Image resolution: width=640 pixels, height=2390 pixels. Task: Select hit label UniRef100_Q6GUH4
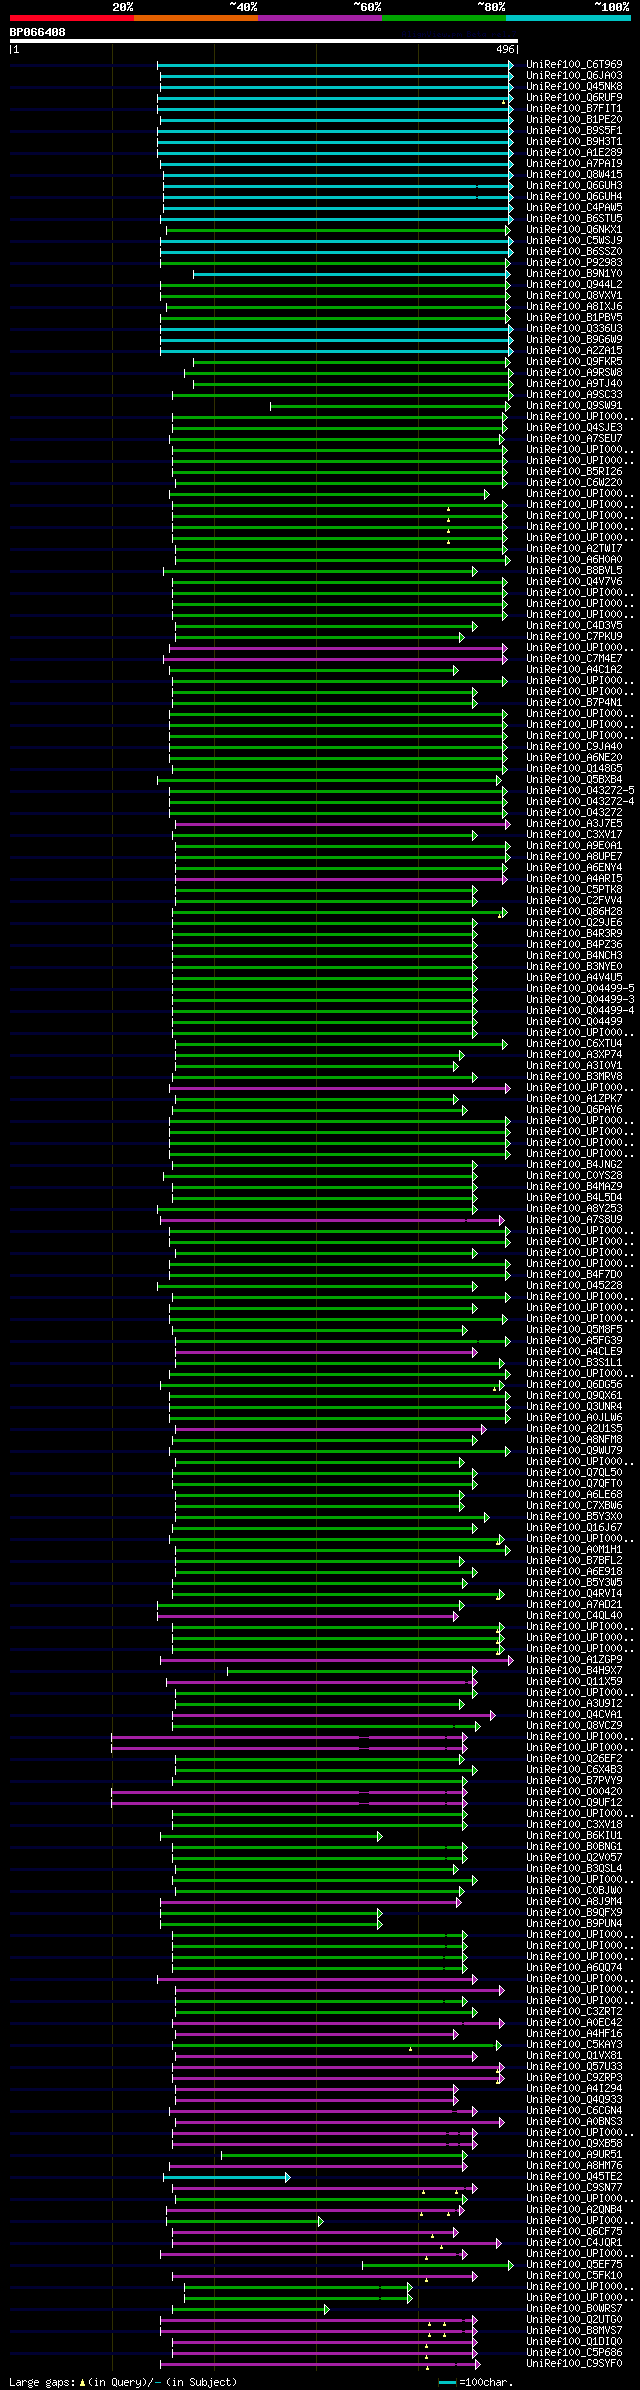(x=574, y=196)
